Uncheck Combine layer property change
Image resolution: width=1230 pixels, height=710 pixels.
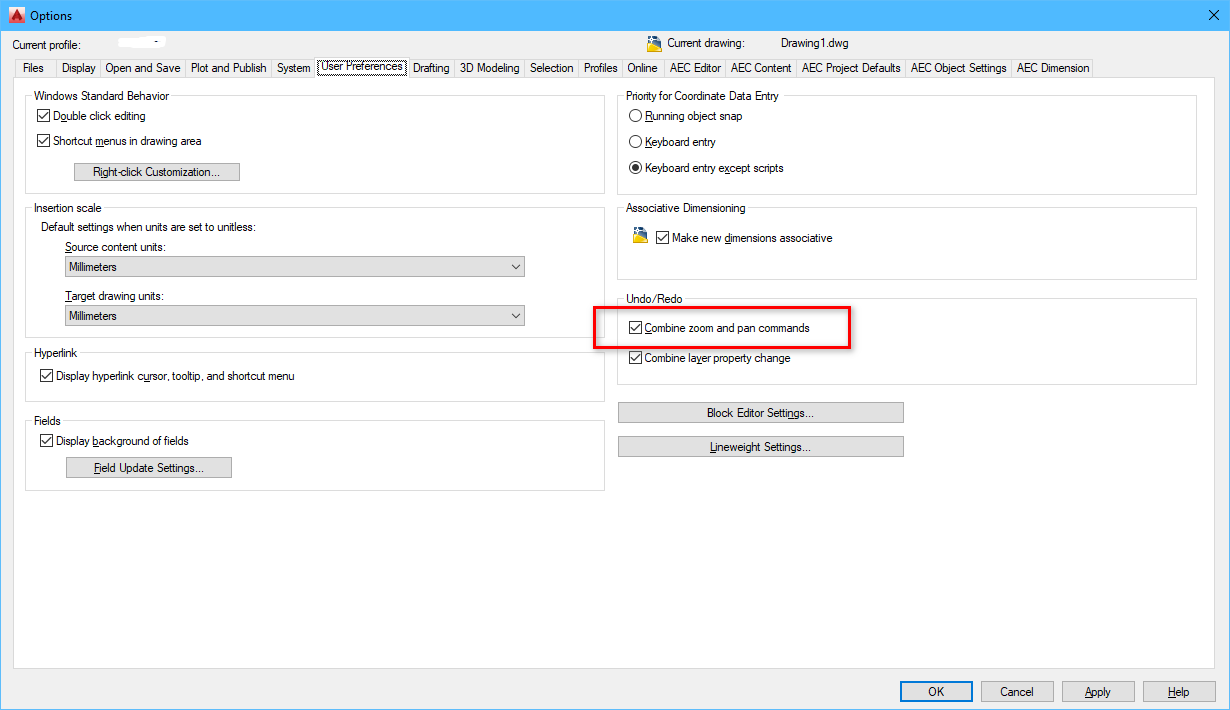(x=635, y=358)
